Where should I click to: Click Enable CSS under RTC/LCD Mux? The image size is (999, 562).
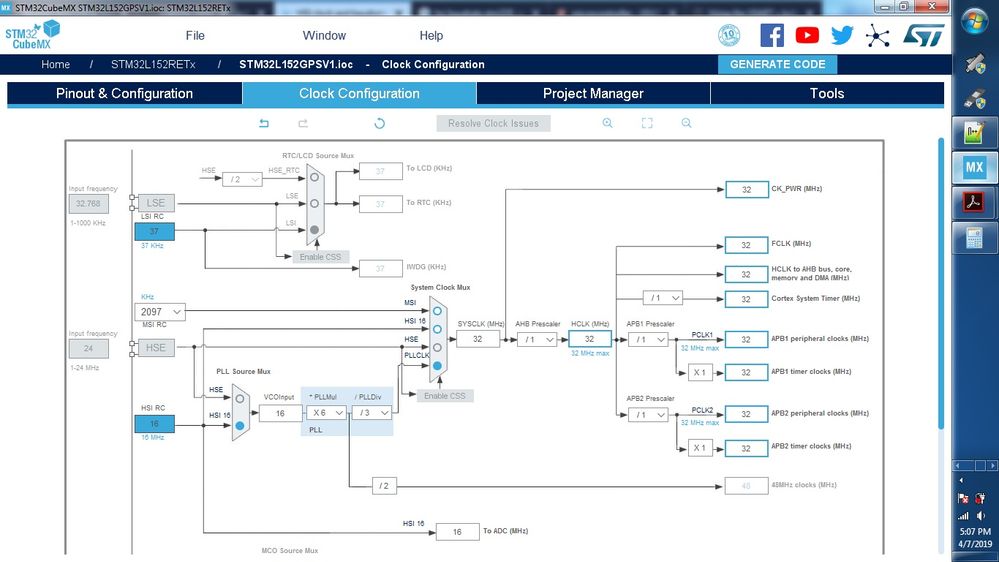tap(320, 257)
